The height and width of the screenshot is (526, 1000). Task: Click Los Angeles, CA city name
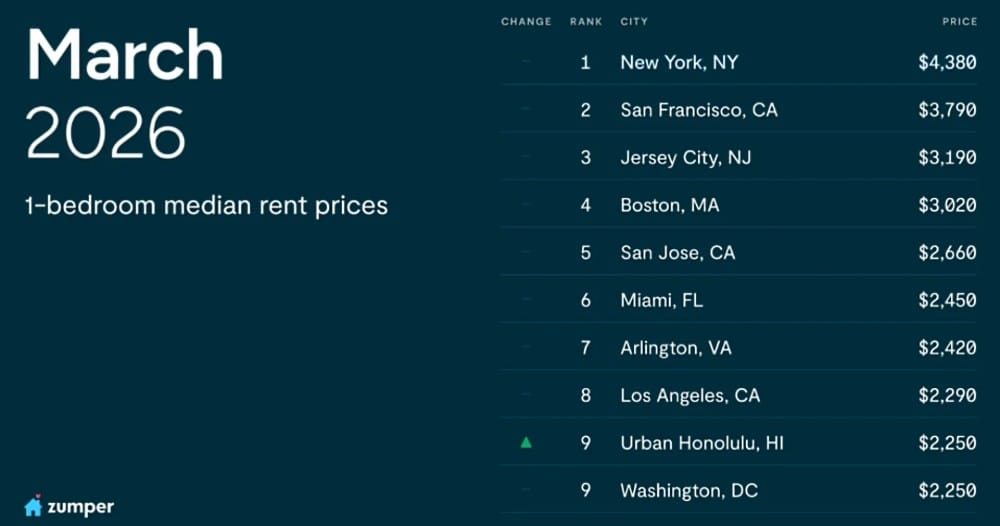689,395
